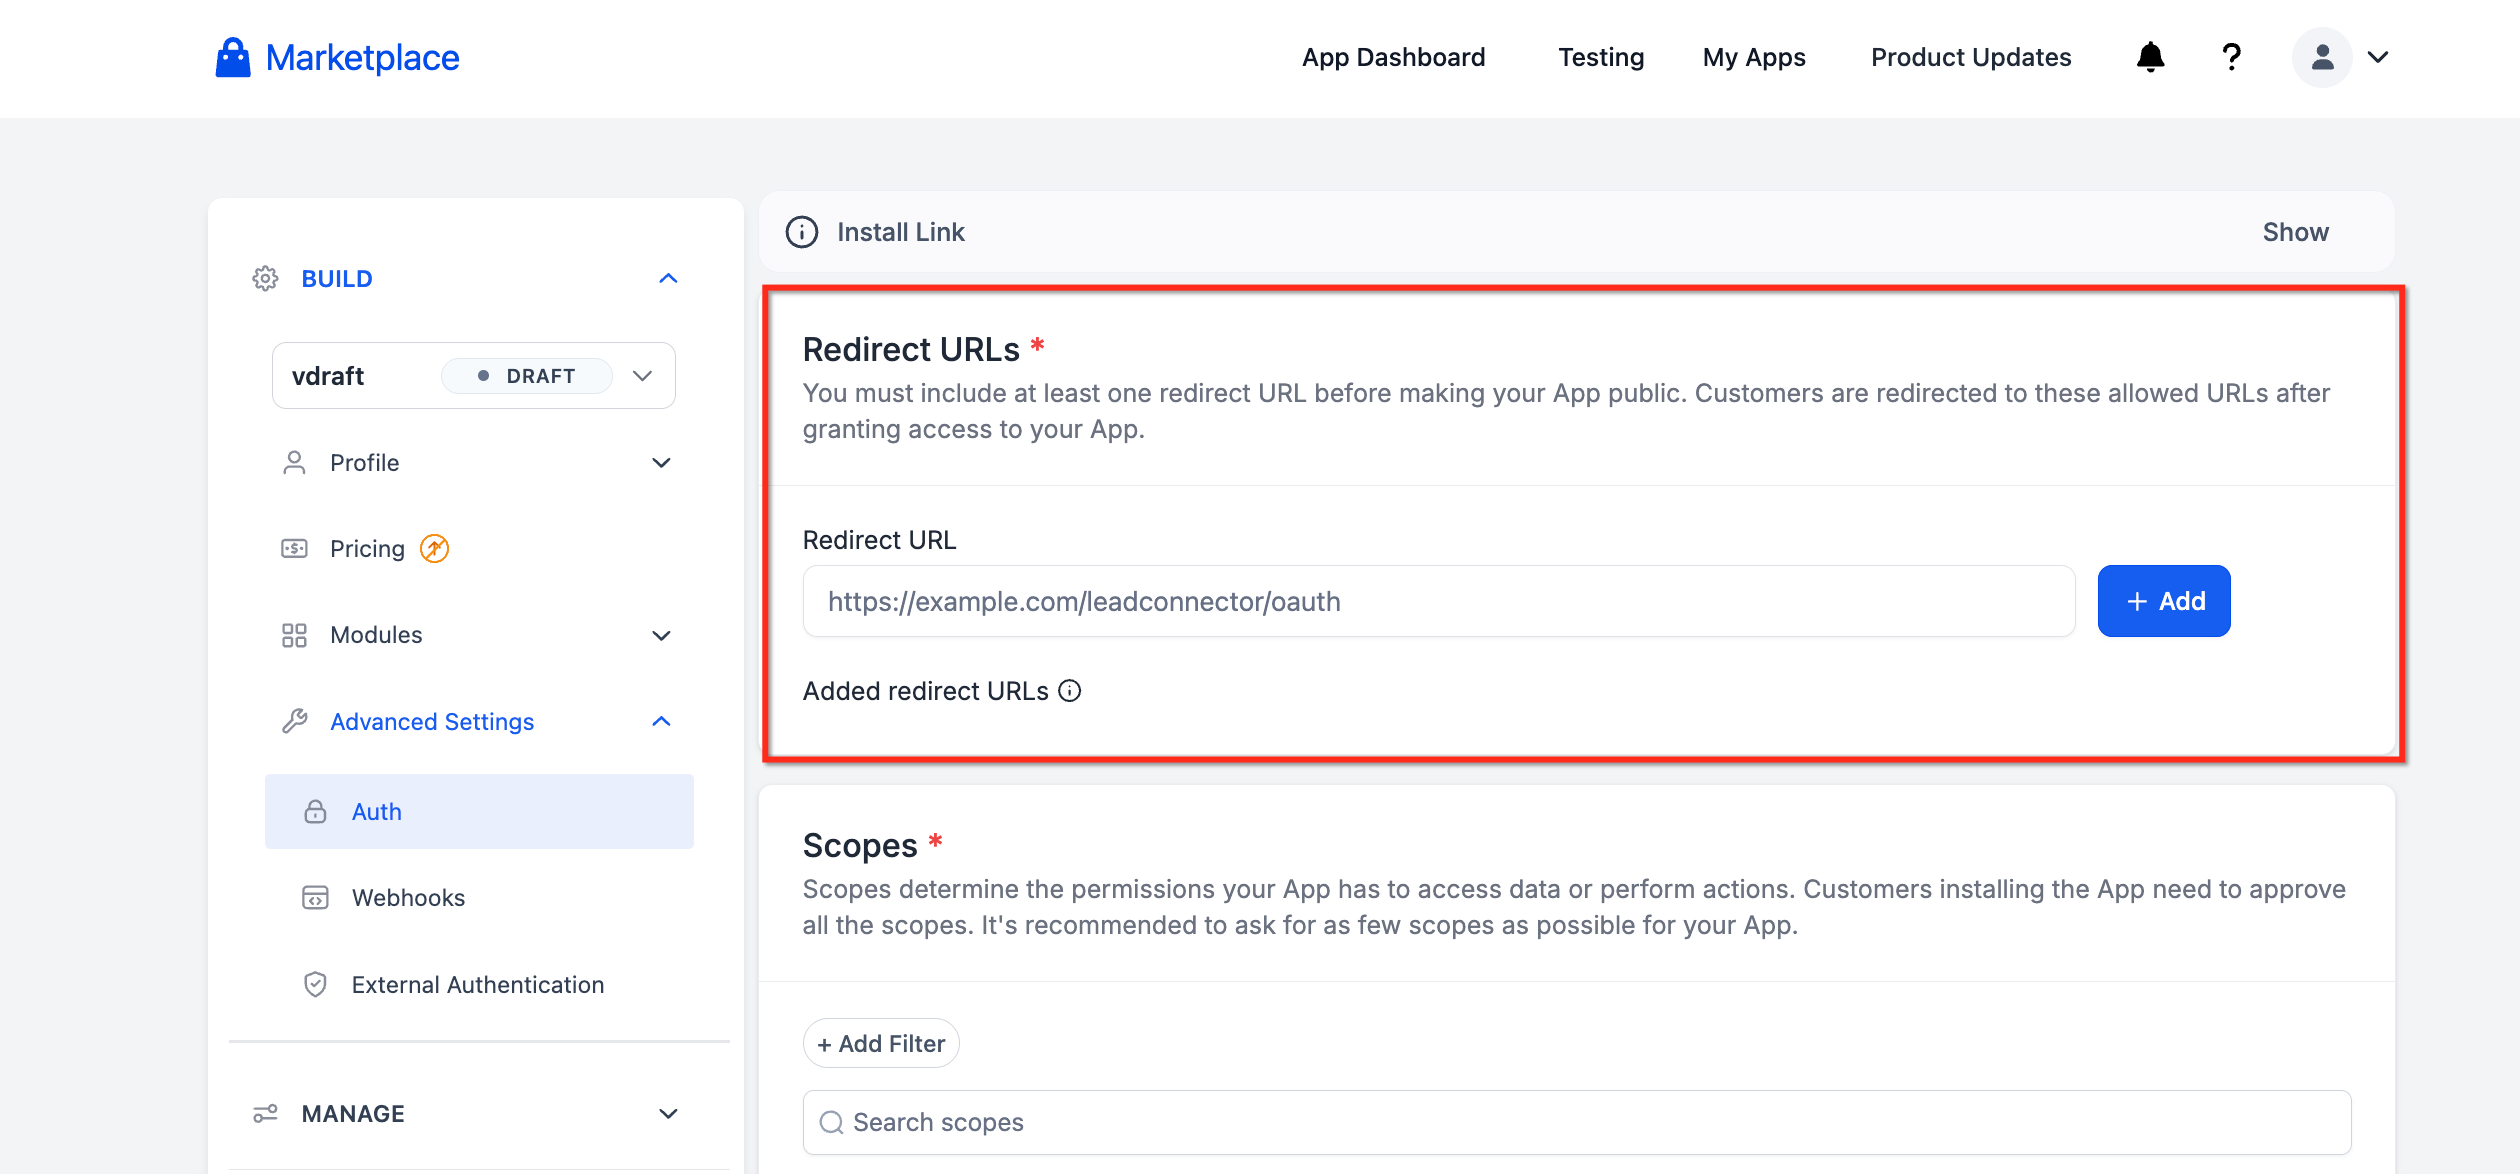2520x1174 pixels.
Task: Click the External Authentication shield icon
Action: point(315,984)
